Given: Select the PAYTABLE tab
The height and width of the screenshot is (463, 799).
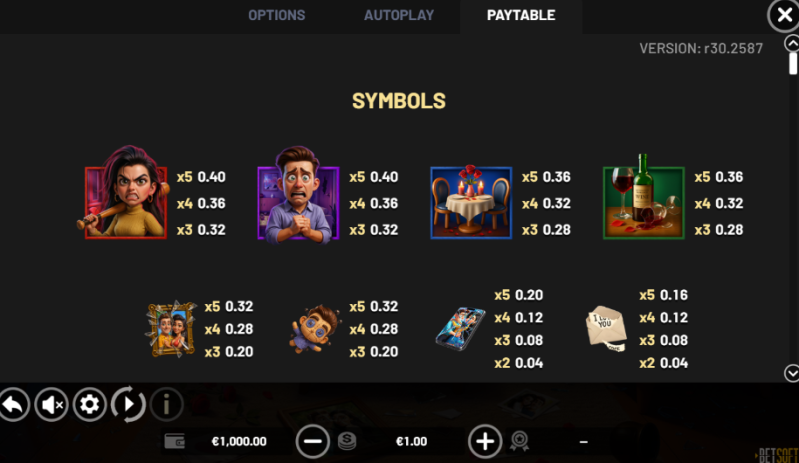Looking at the screenshot, I should (521, 15).
